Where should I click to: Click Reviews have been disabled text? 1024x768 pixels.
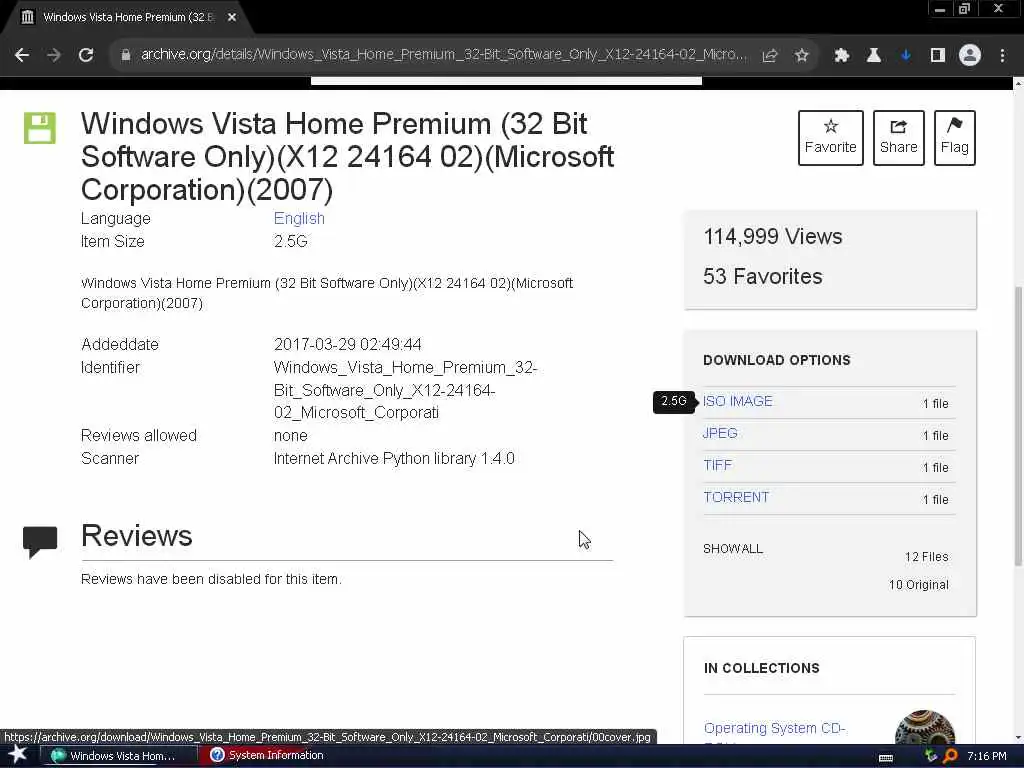(211, 579)
